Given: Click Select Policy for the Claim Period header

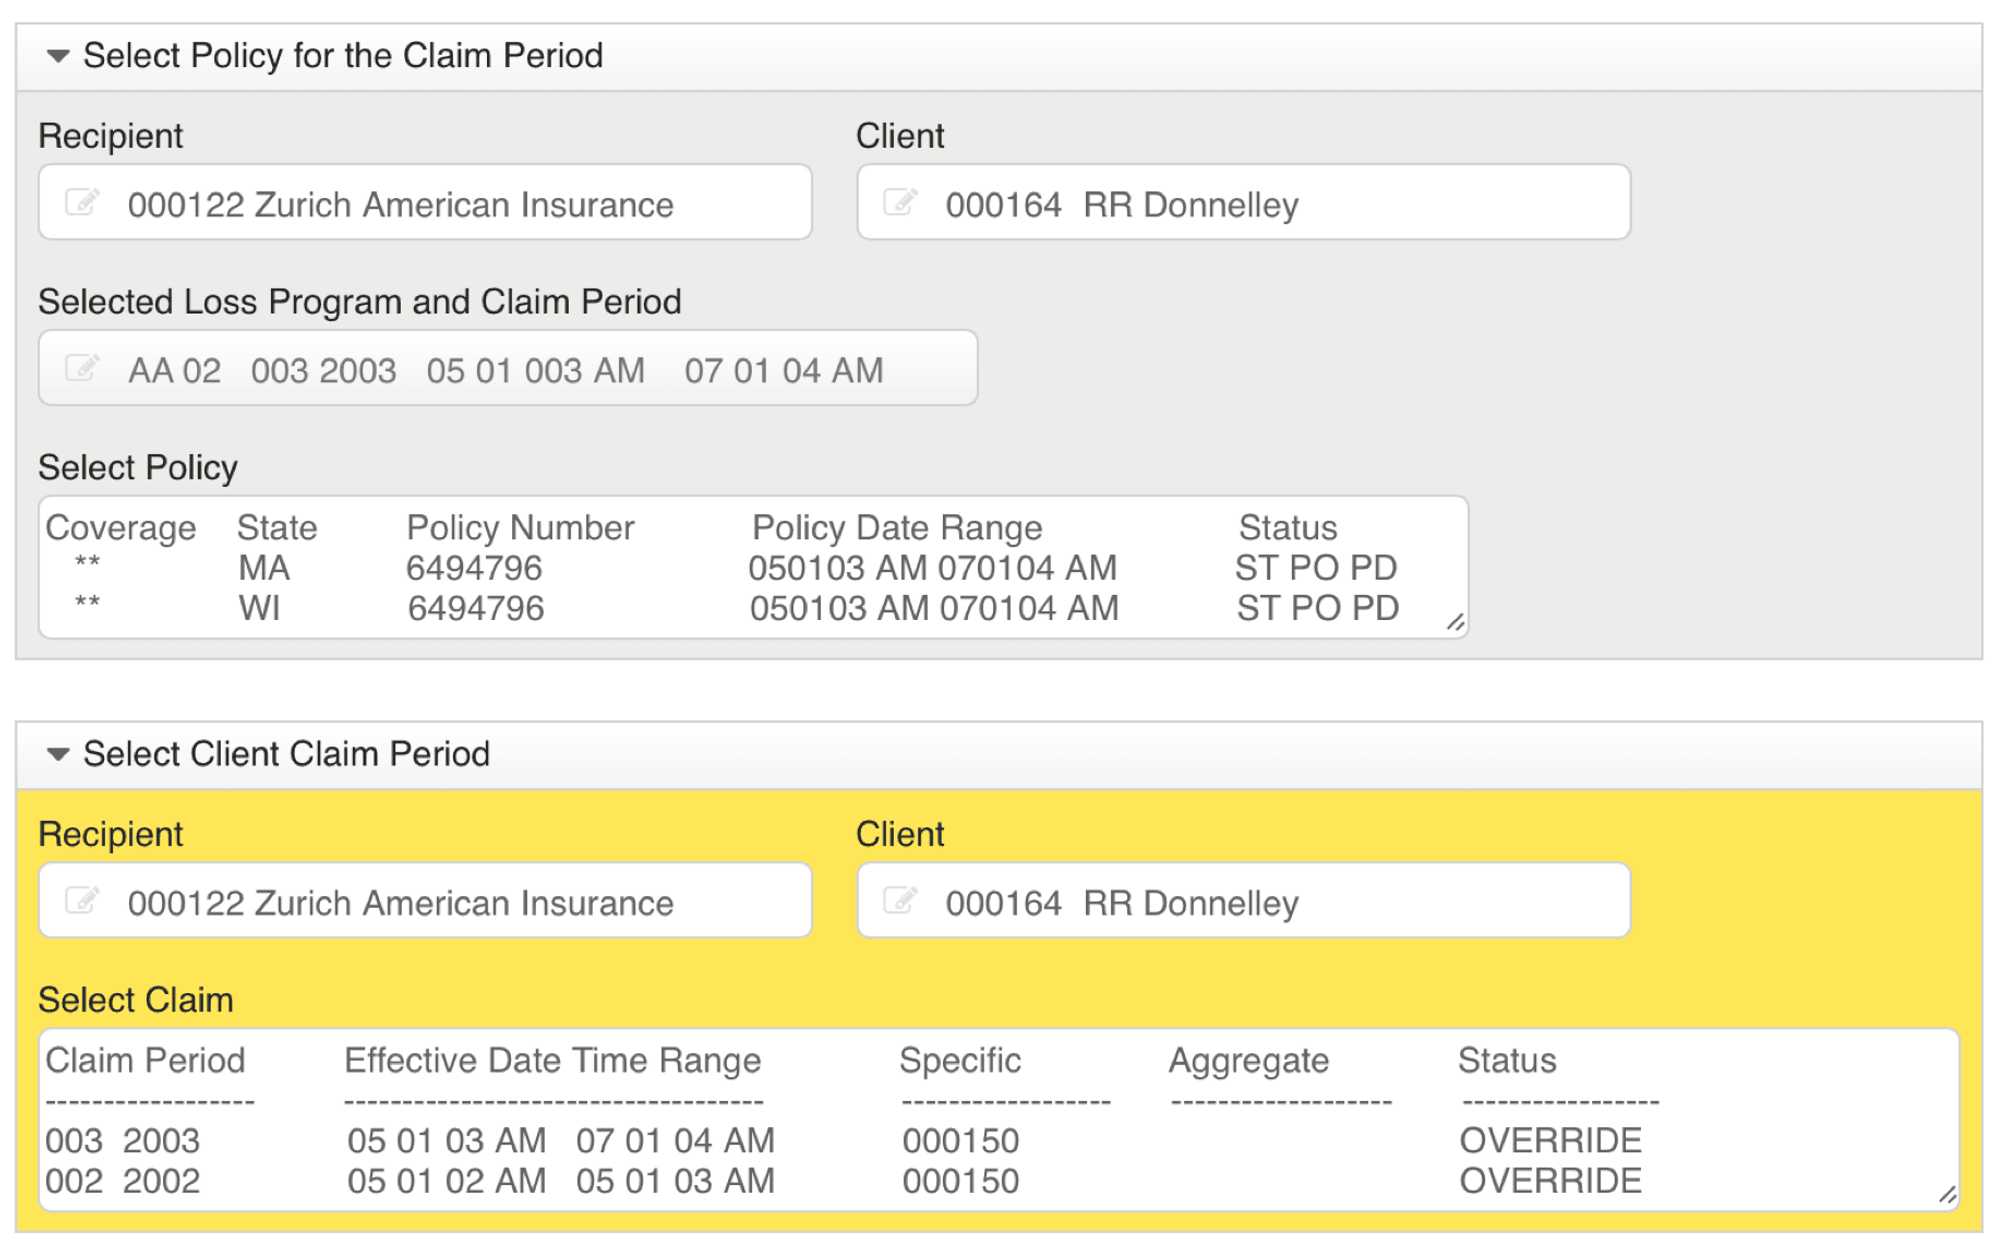Looking at the screenshot, I should click(342, 56).
